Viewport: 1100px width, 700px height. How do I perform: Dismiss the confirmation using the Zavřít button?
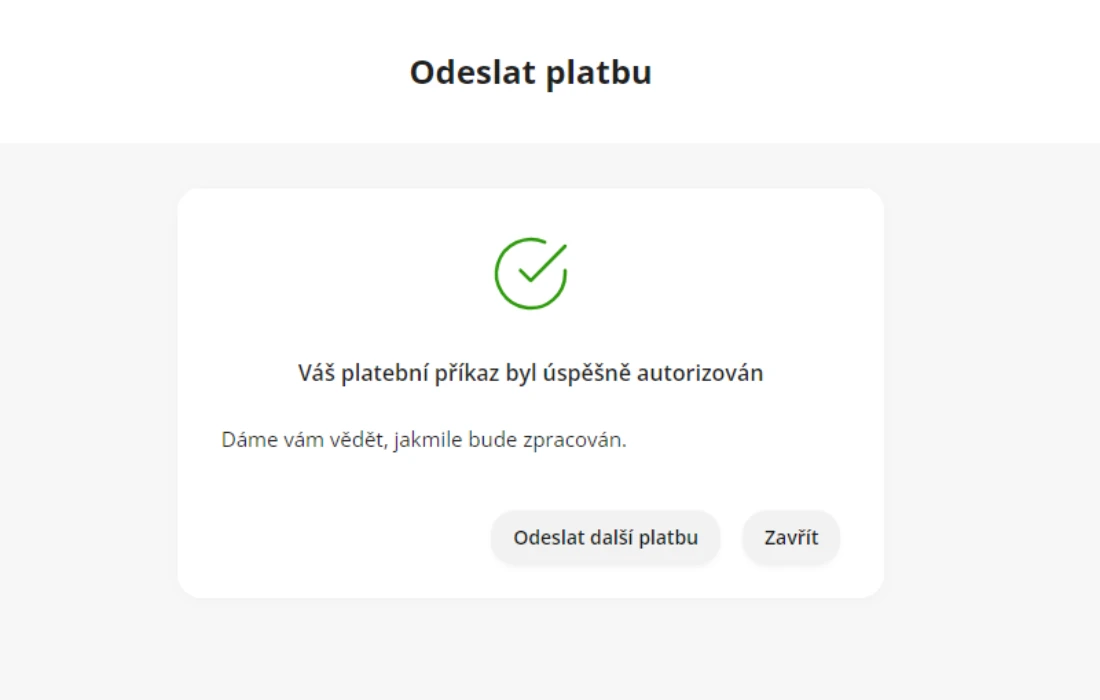(x=791, y=537)
